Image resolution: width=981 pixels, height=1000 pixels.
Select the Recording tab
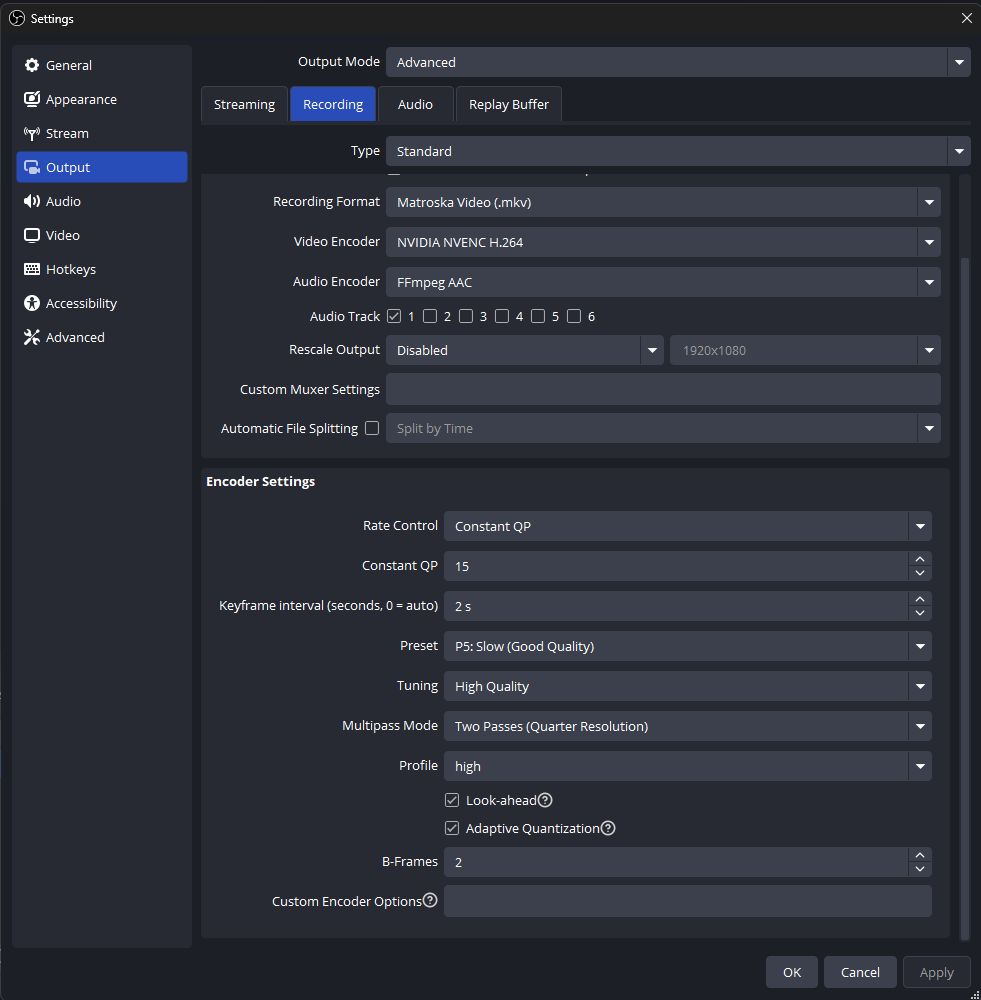pos(333,104)
